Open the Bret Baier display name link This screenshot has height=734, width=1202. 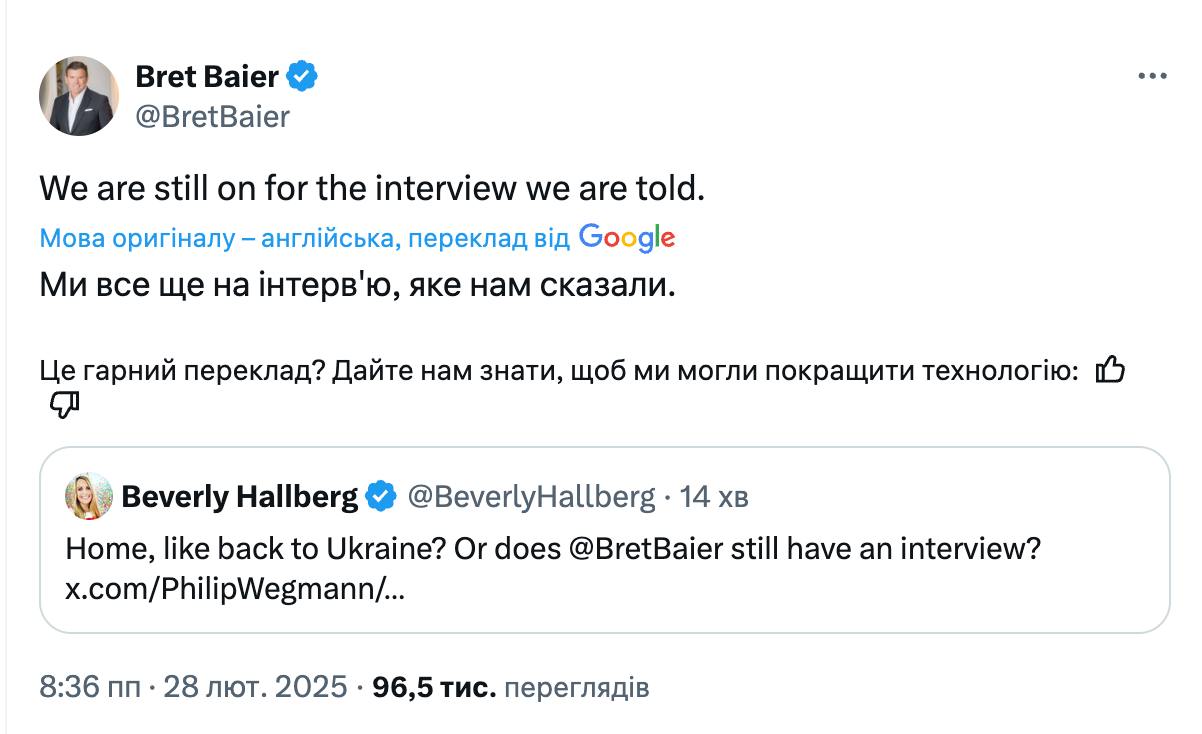[x=206, y=75]
